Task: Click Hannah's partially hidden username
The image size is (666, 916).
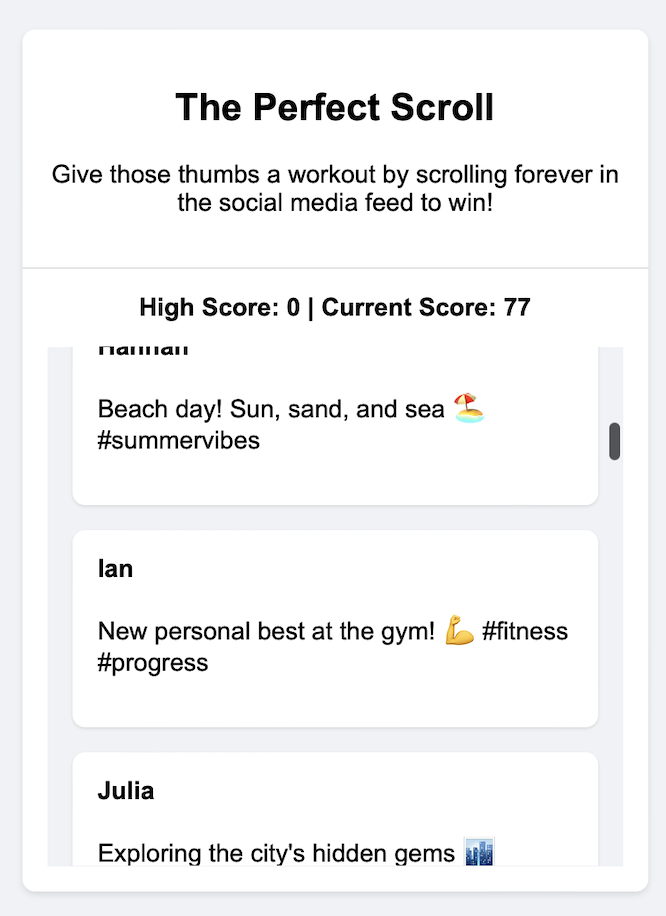Action: 143,351
